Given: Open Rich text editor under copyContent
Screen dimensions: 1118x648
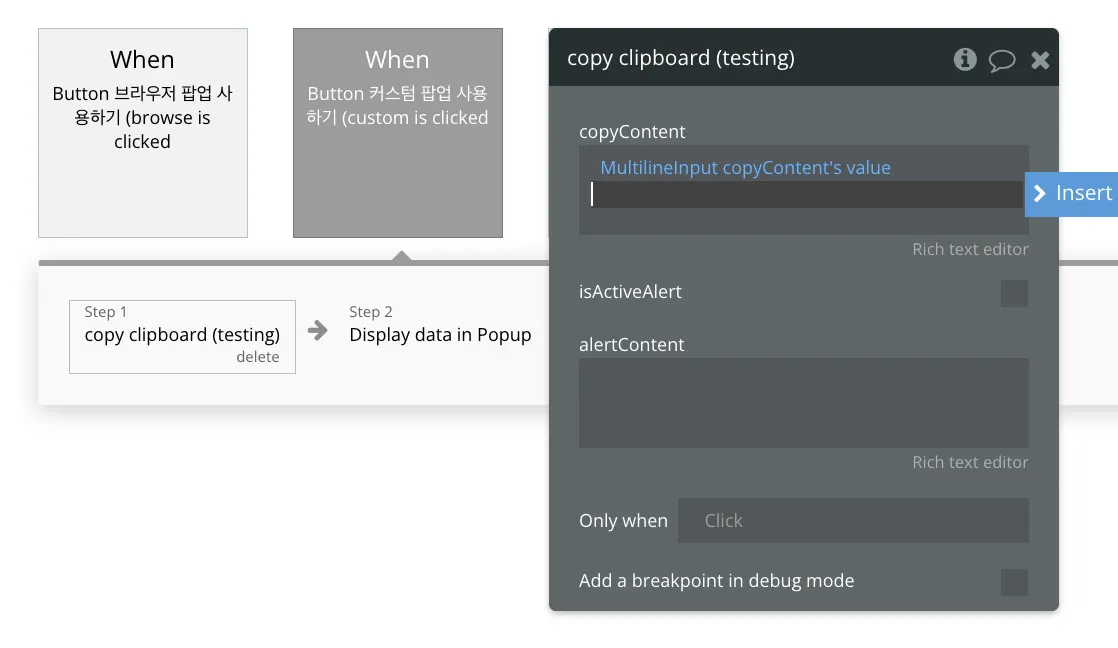Looking at the screenshot, I should (x=970, y=249).
